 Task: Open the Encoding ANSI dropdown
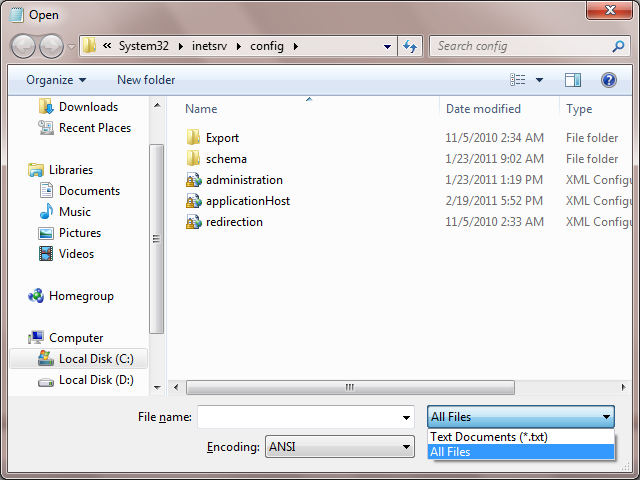(340, 448)
